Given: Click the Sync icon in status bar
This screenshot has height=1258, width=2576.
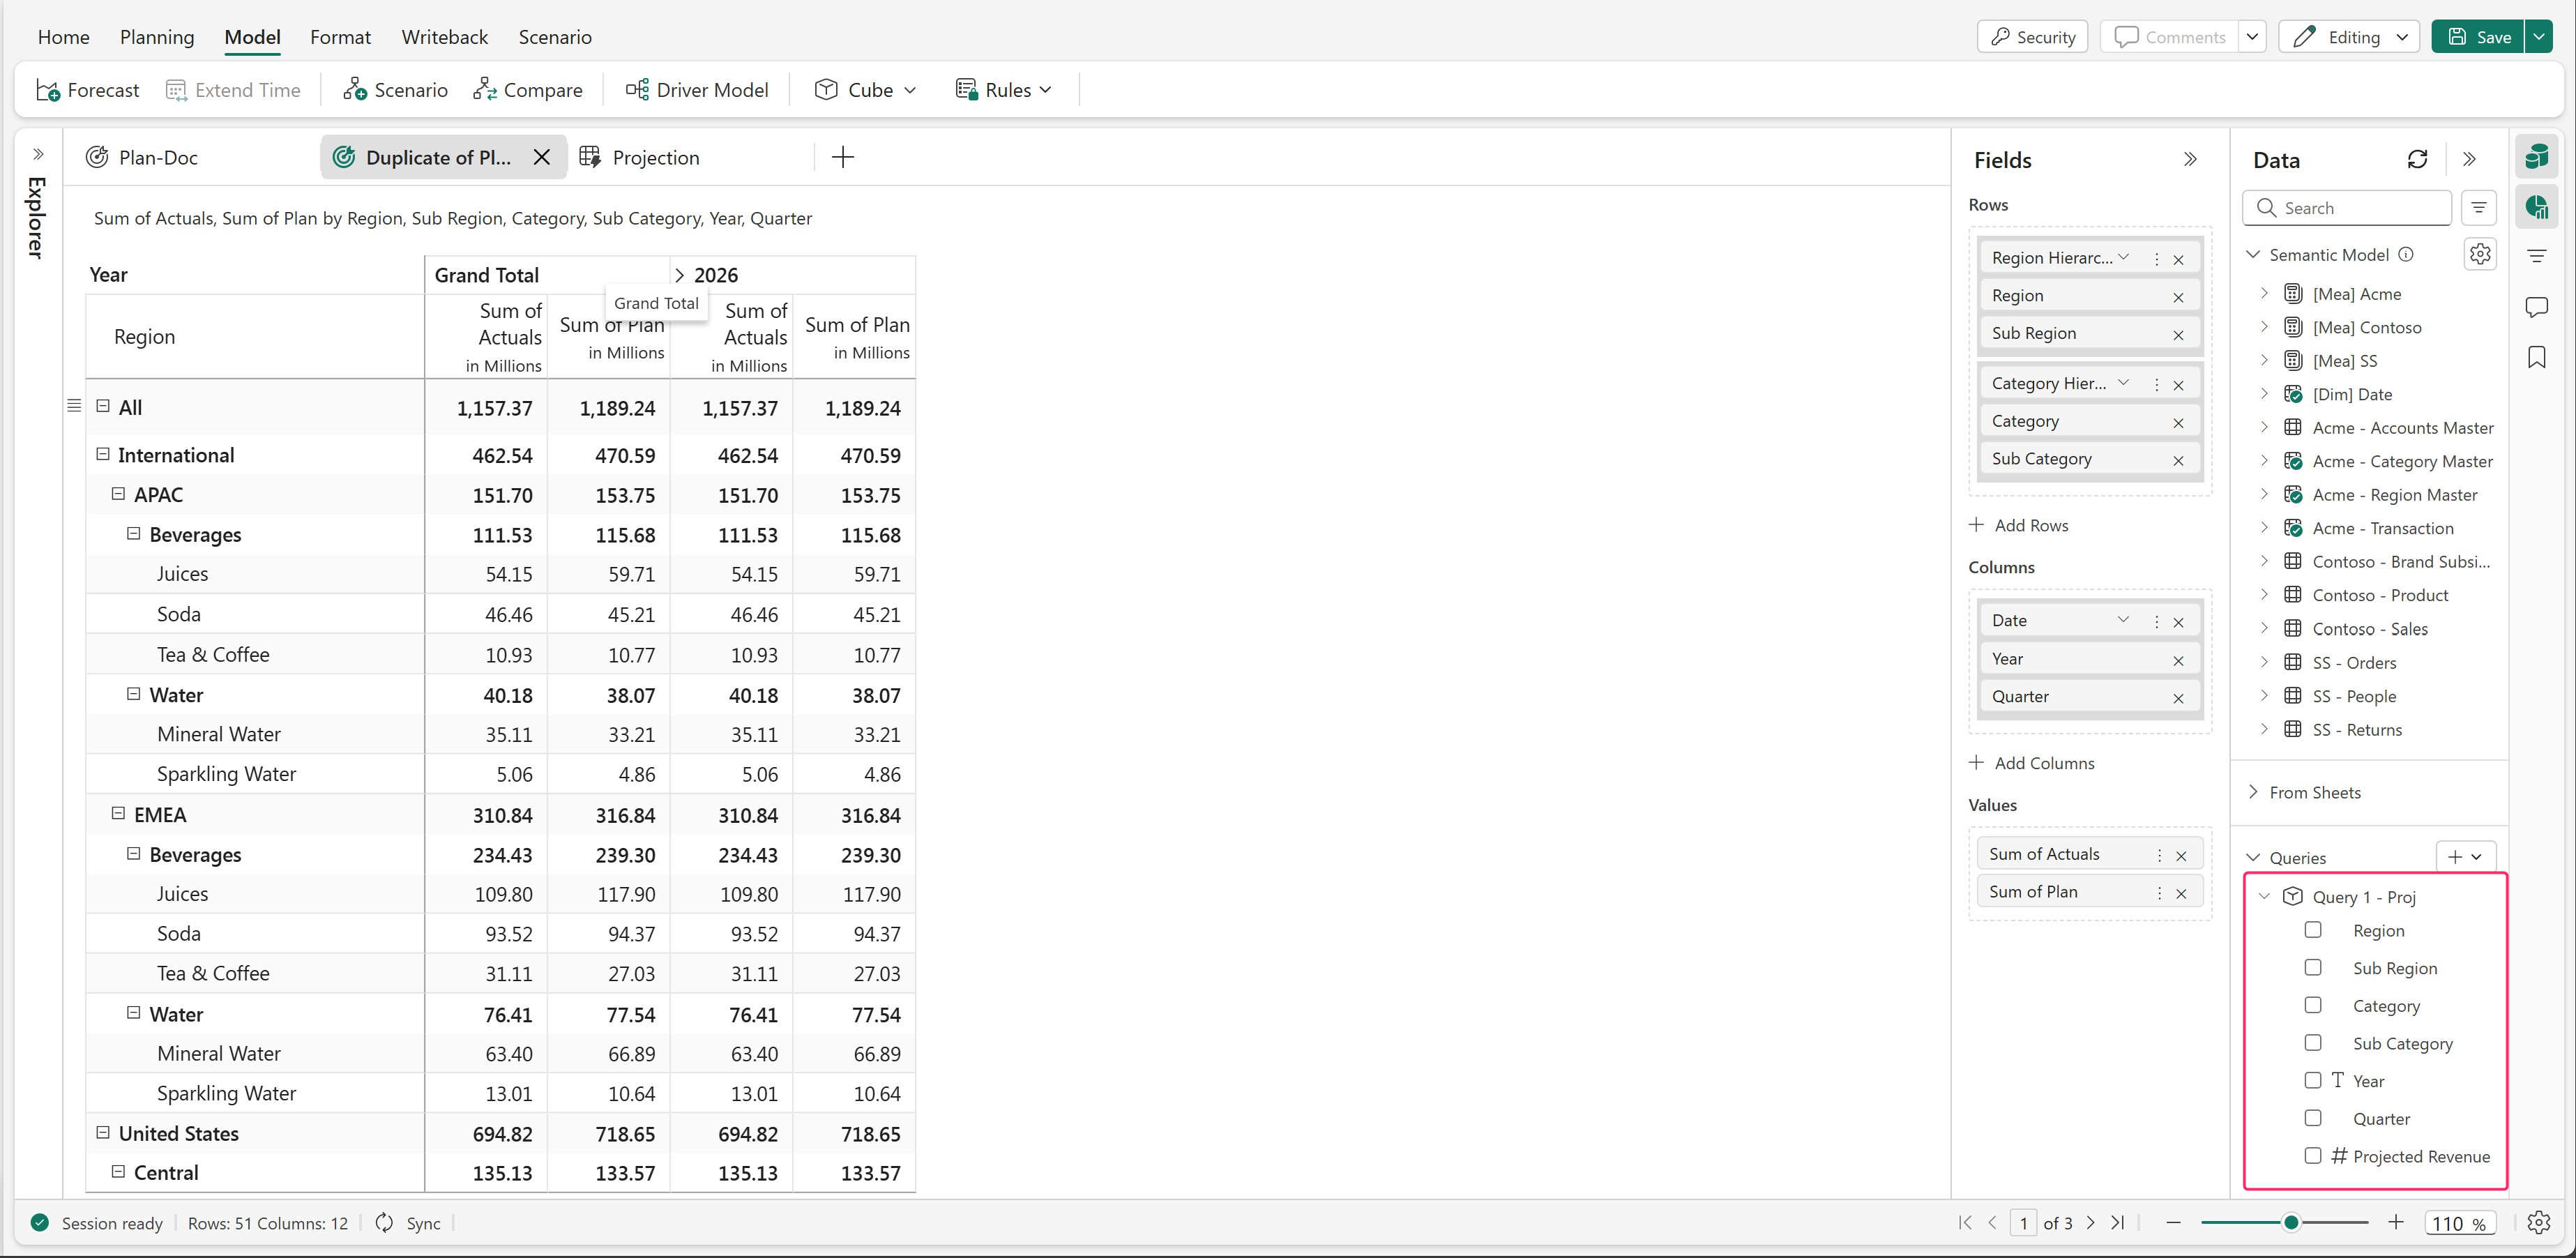Looking at the screenshot, I should click(x=384, y=1223).
